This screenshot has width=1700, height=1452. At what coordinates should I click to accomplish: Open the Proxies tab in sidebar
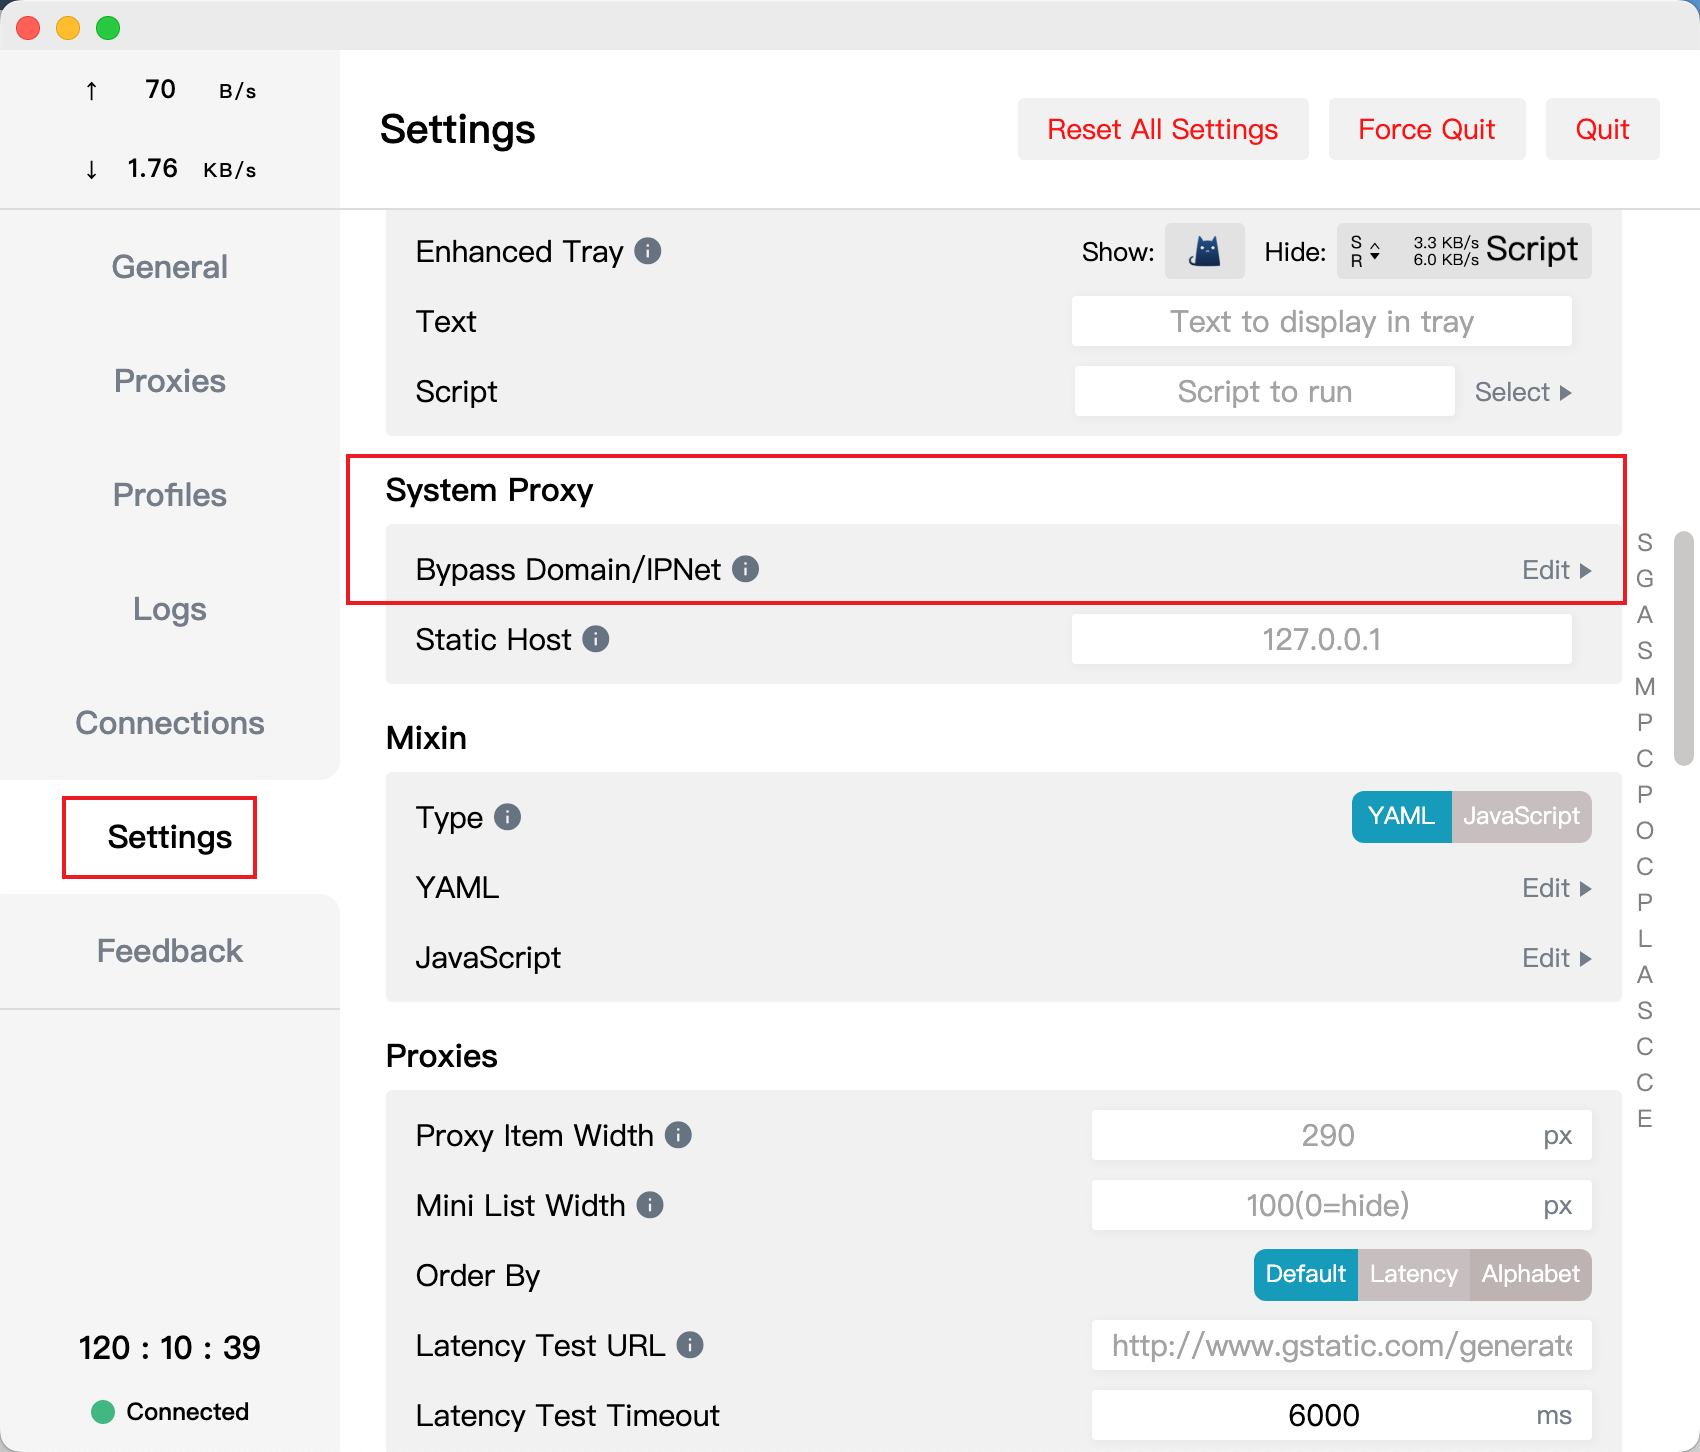tap(170, 381)
